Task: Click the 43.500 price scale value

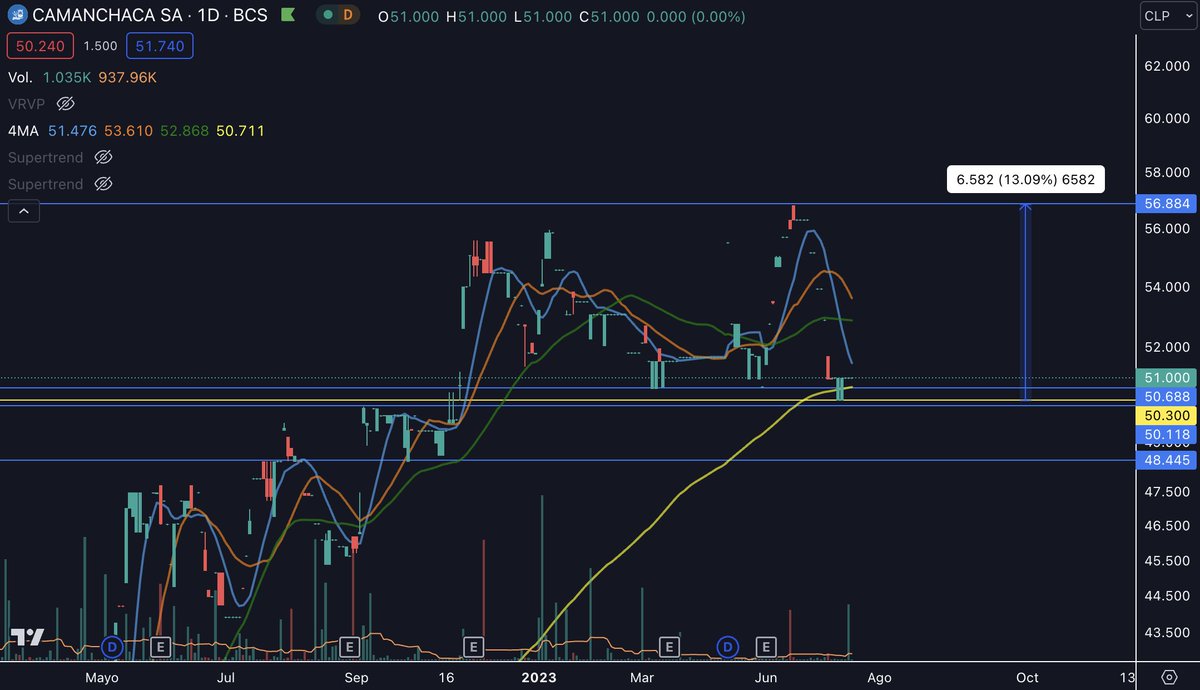Action: (x=1166, y=633)
